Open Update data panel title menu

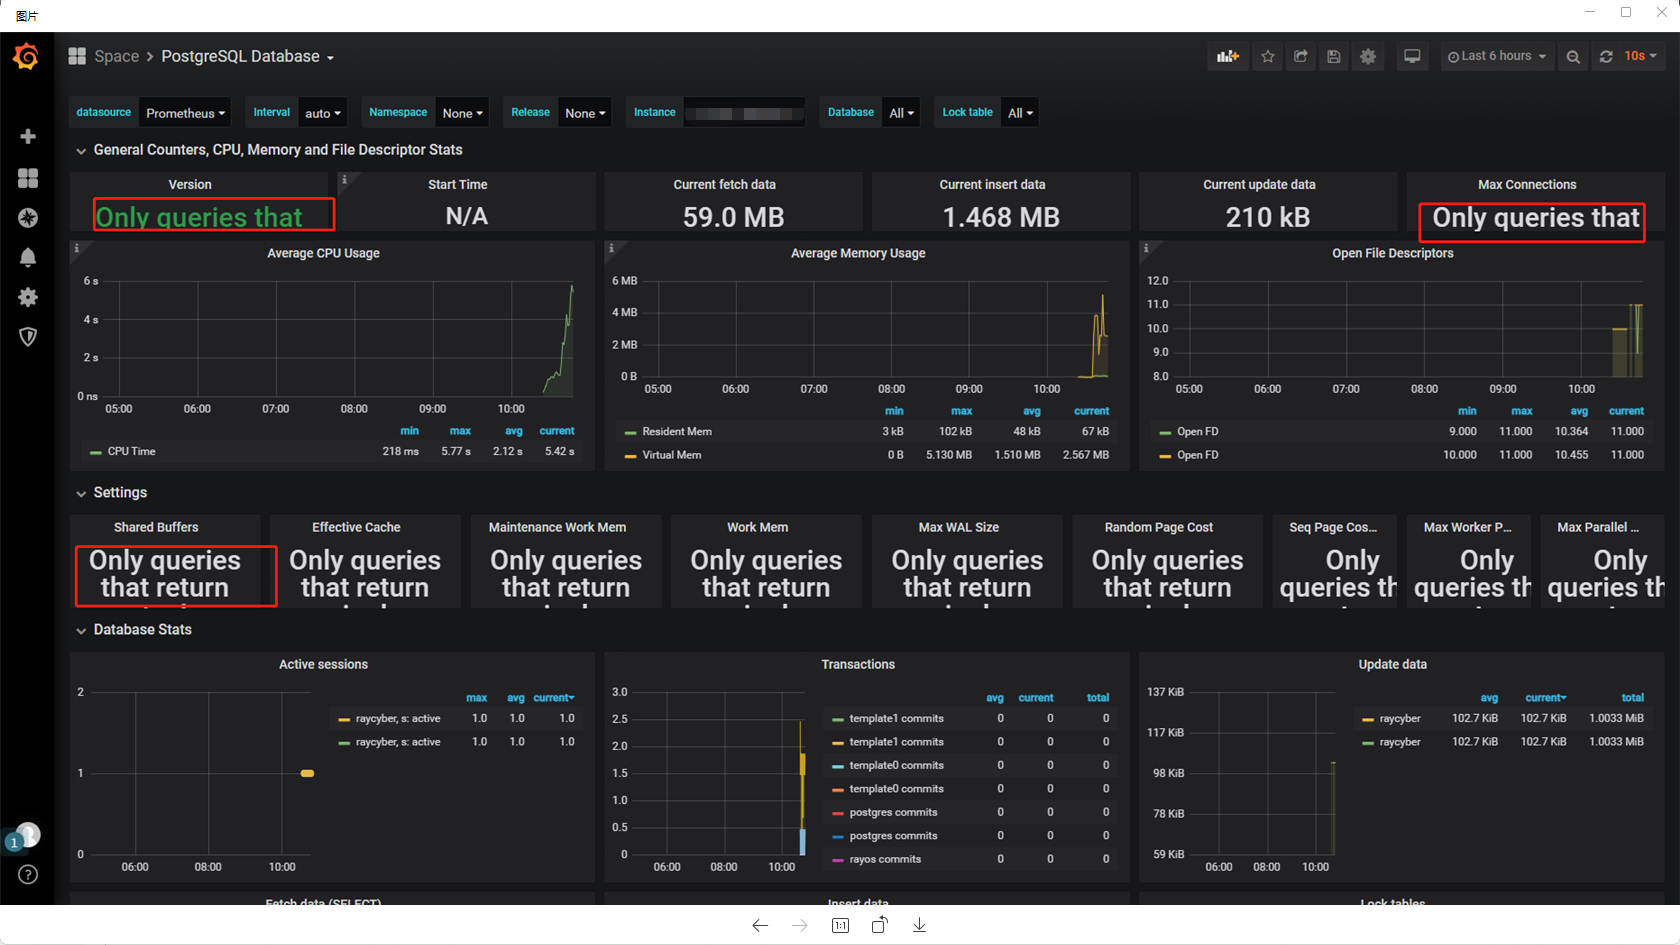click(1393, 665)
